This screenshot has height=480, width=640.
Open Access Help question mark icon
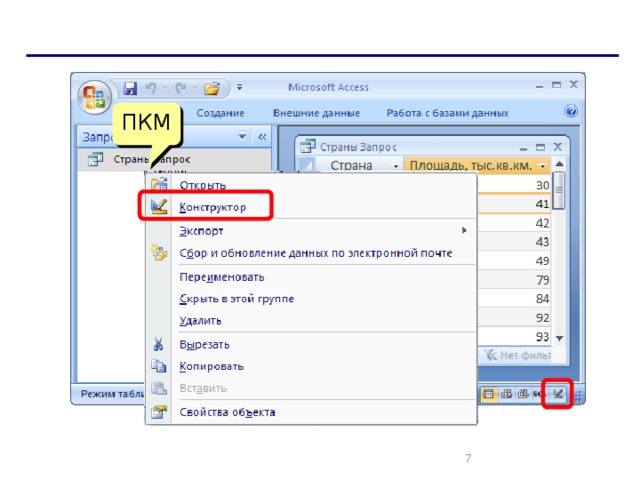click(571, 111)
